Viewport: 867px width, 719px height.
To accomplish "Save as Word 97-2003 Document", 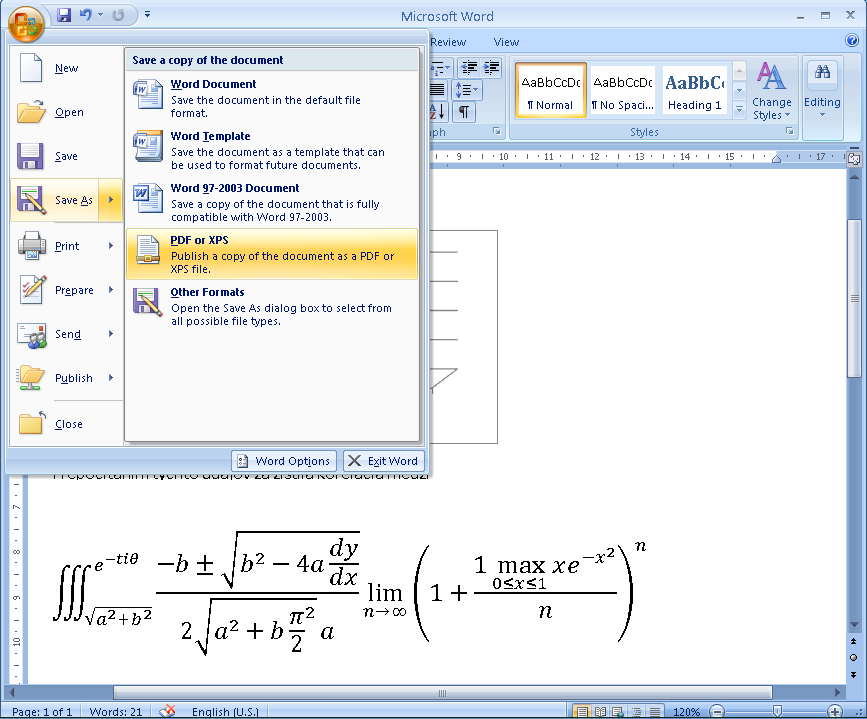I will tap(271, 202).
